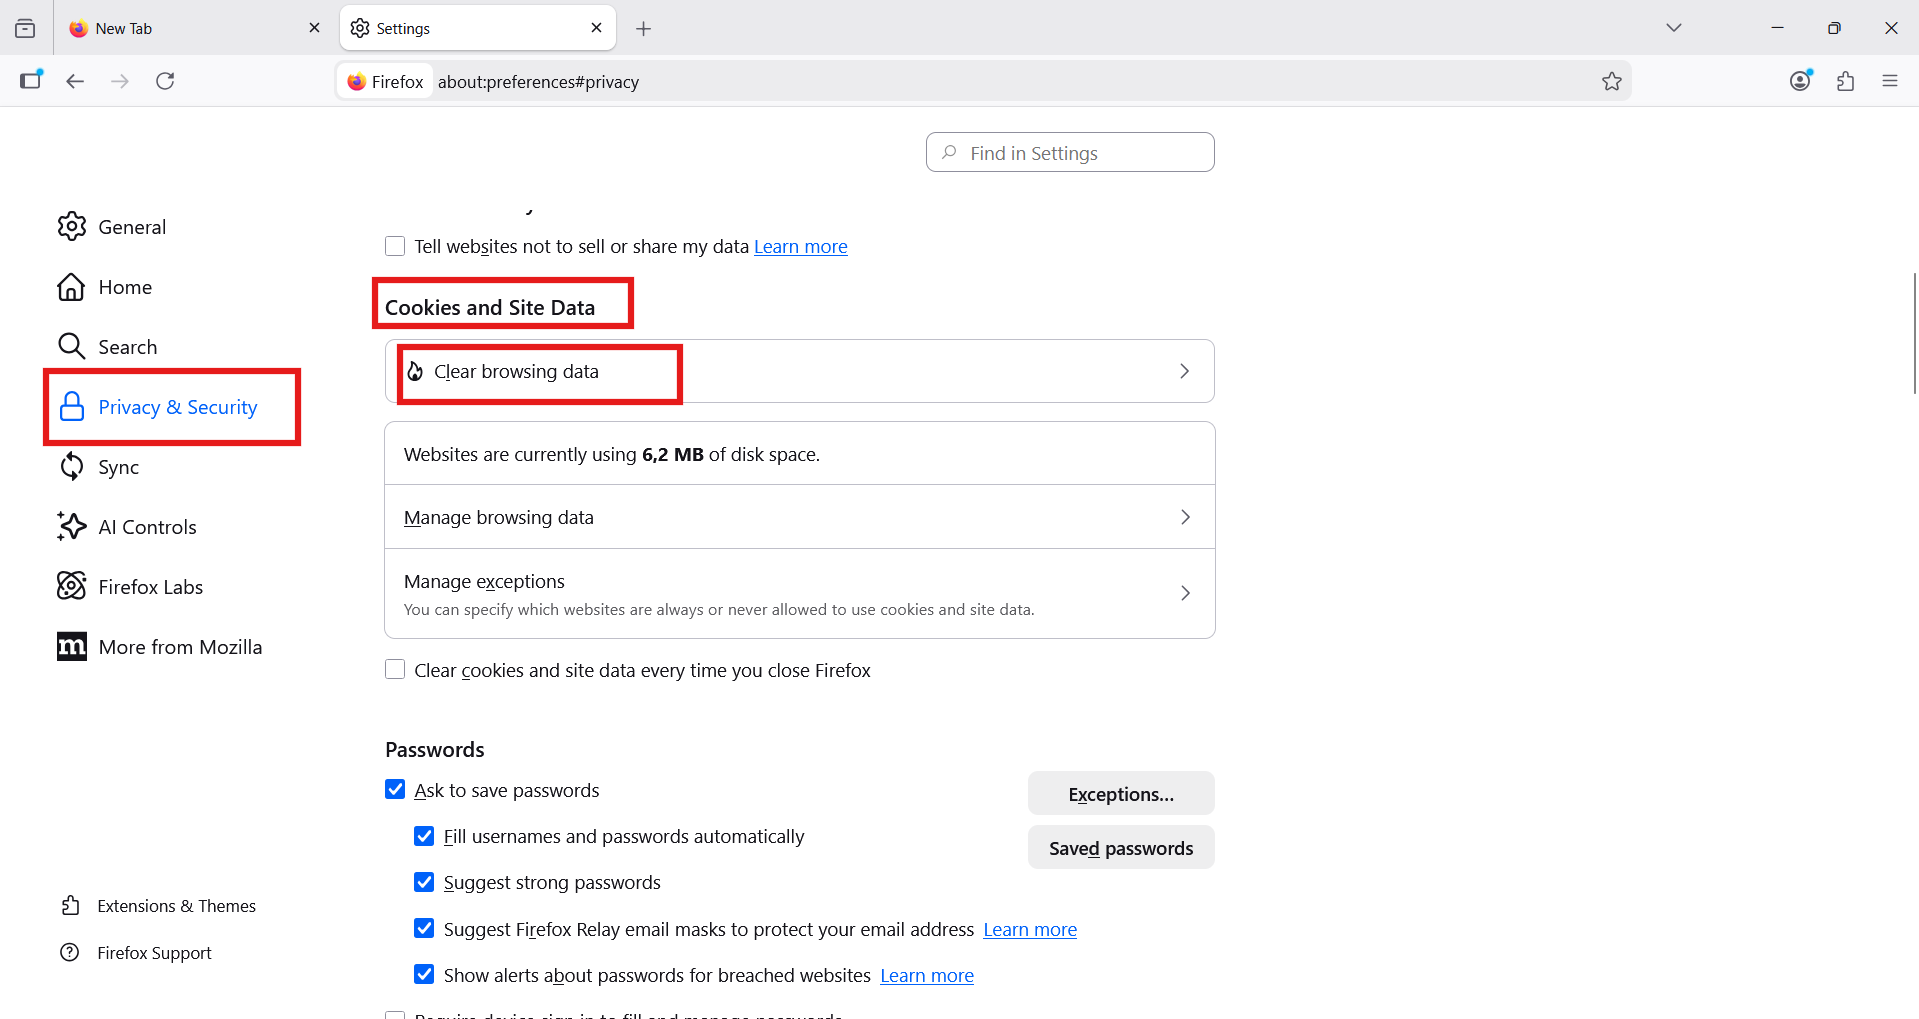The image size is (1919, 1019).
Task: Select General in the settings sidebar
Action: (x=132, y=227)
